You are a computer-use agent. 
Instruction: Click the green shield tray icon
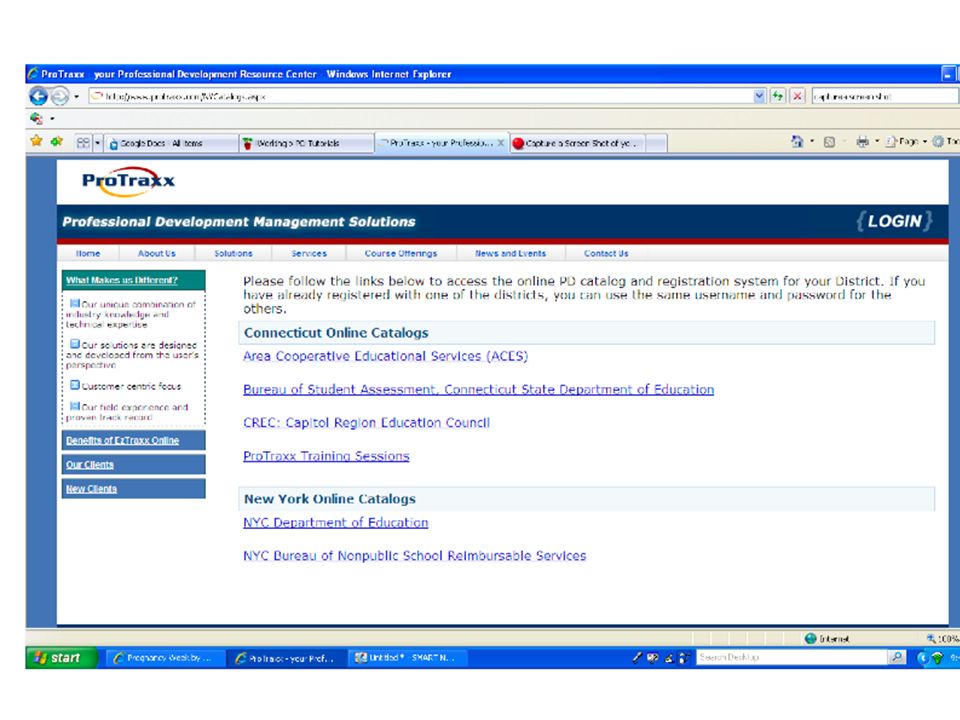coord(937,658)
